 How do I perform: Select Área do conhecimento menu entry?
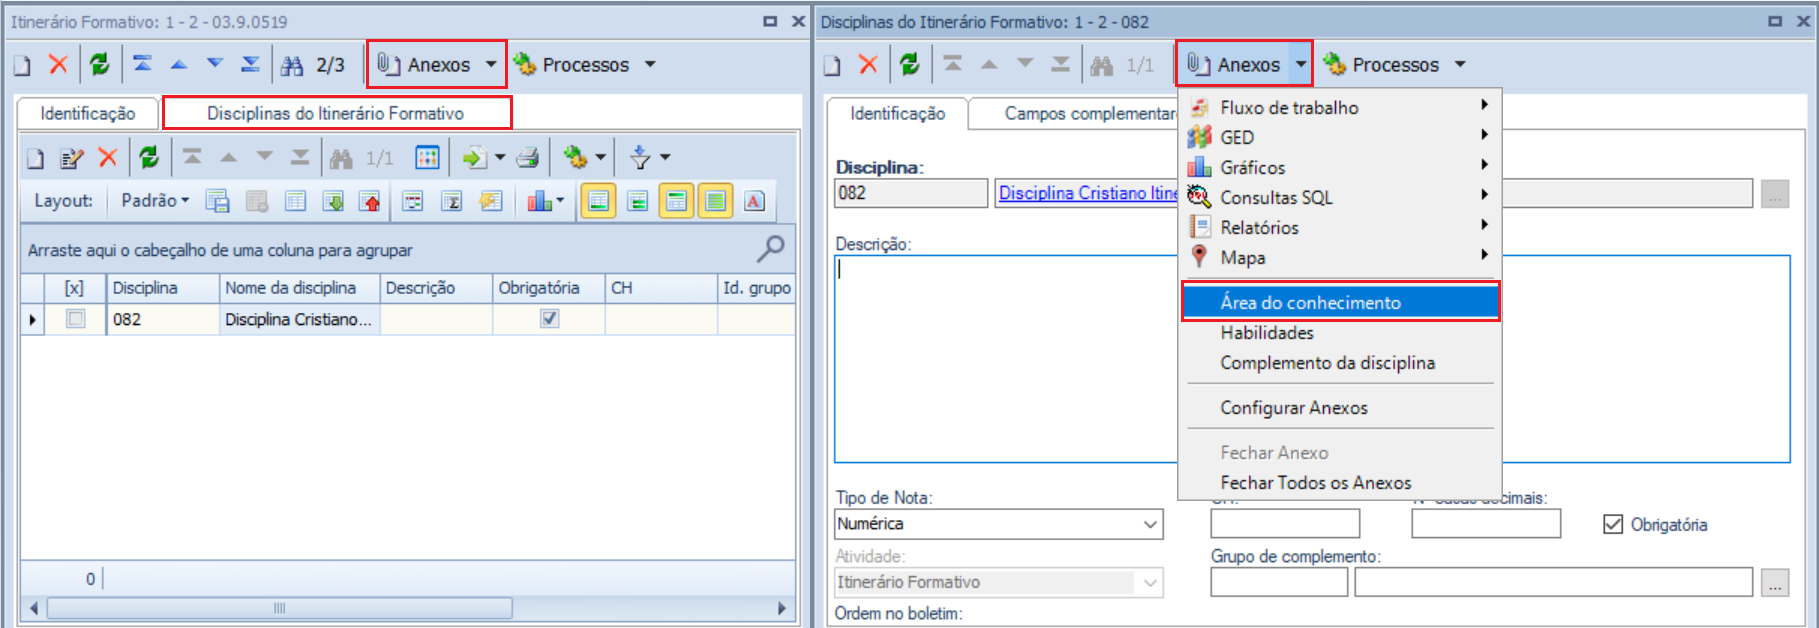point(1340,302)
